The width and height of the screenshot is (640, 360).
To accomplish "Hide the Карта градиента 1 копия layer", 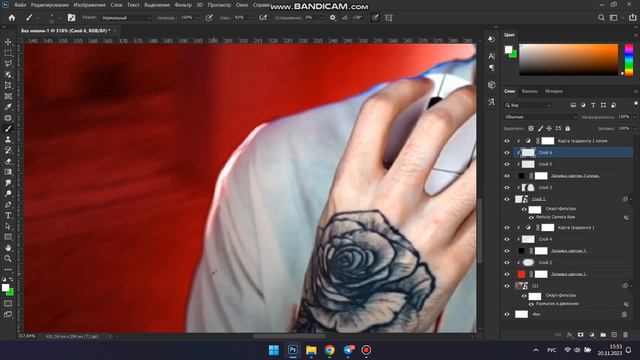I will [507, 141].
